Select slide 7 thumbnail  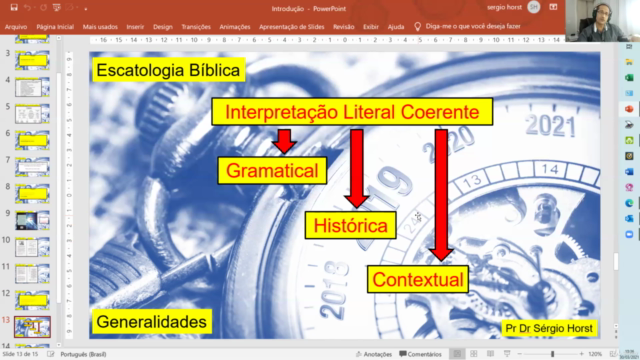click(x=32, y=167)
